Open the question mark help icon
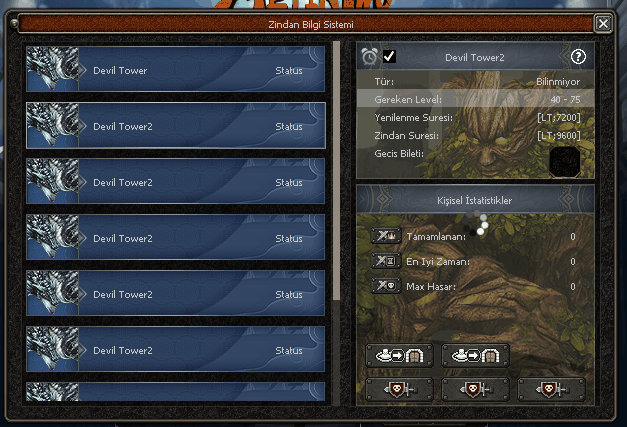 tap(578, 57)
